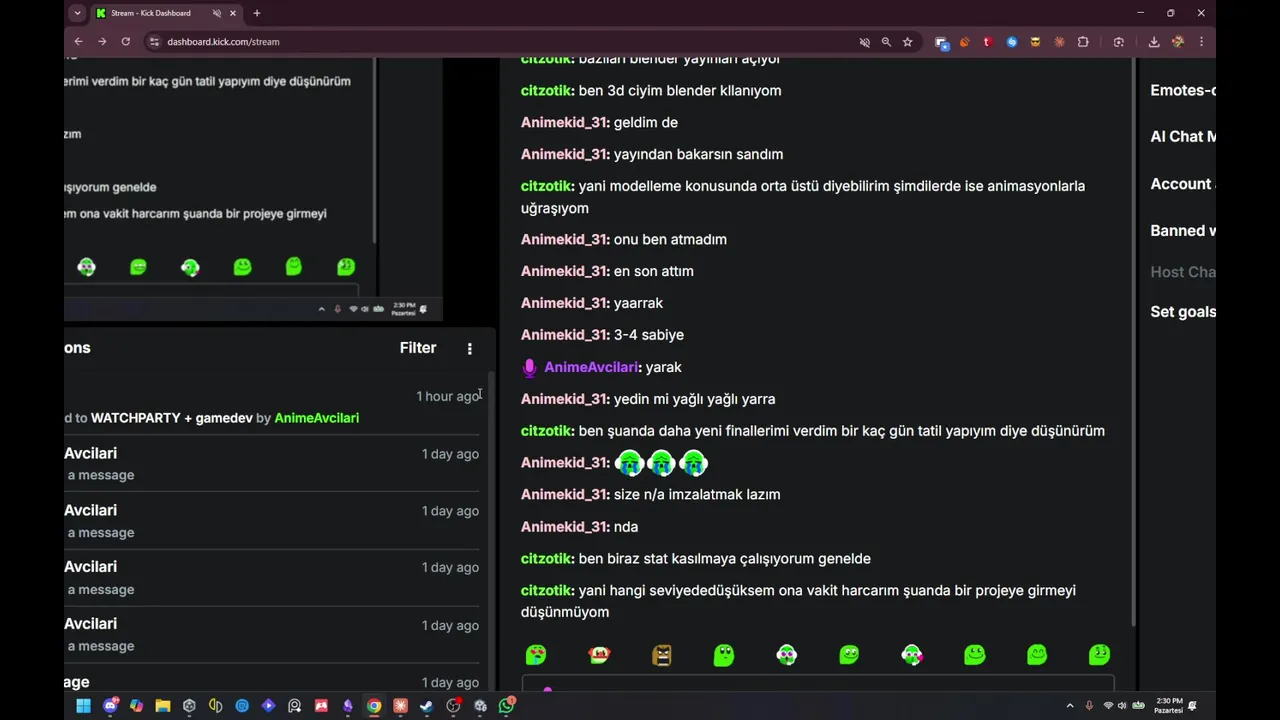Open WhatsApp from the taskbar
The width and height of the screenshot is (1280, 720).
click(507, 706)
